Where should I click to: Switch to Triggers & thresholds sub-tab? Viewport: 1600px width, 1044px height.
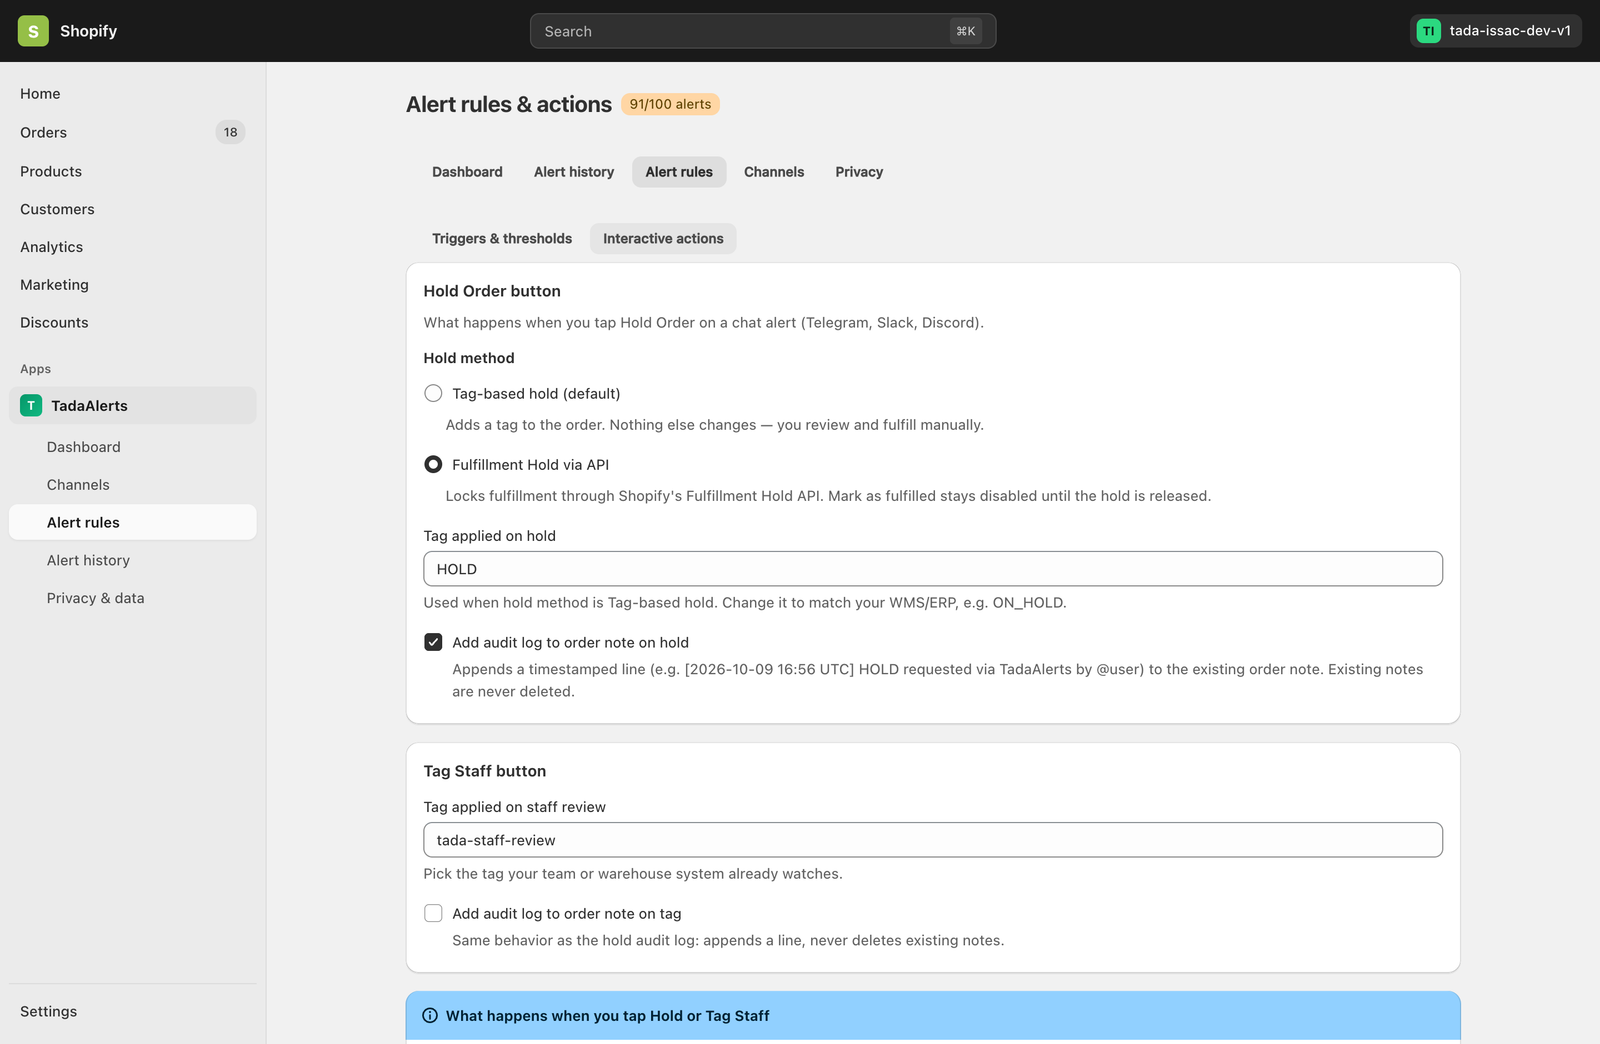point(502,239)
